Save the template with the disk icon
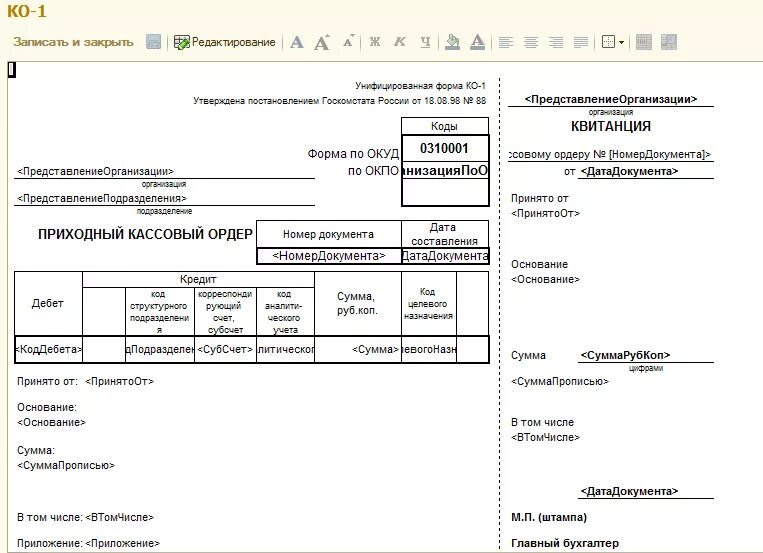763x553 pixels. (x=153, y=42)
